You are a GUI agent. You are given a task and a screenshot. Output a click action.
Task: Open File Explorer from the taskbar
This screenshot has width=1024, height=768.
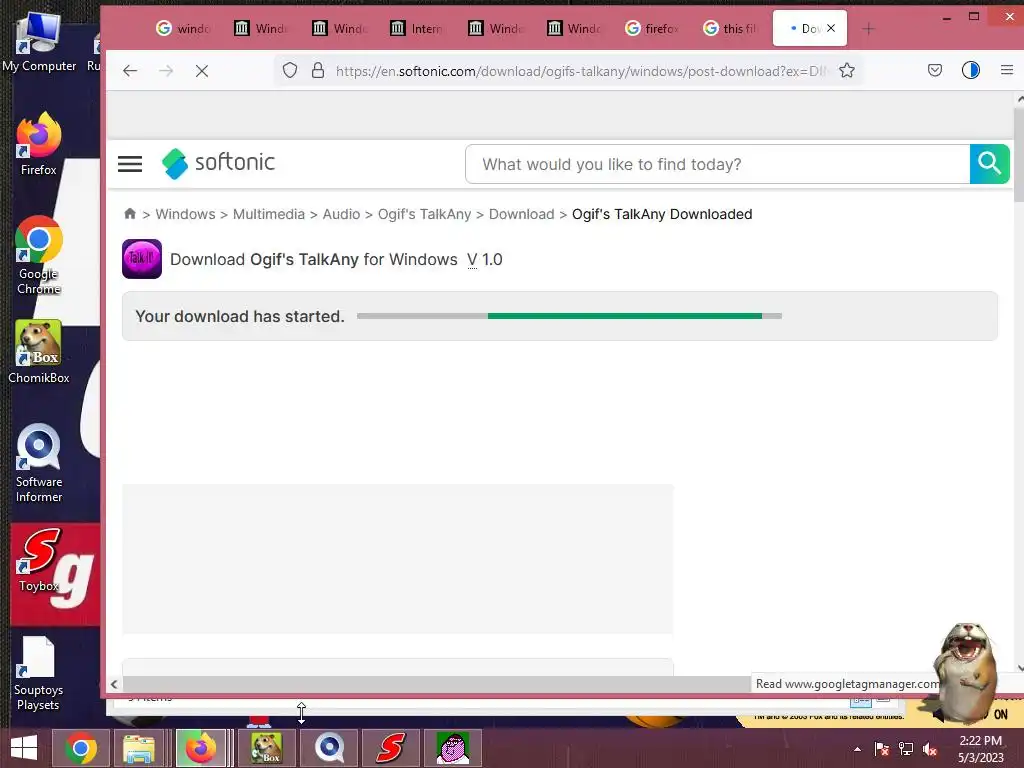[139, 748]
